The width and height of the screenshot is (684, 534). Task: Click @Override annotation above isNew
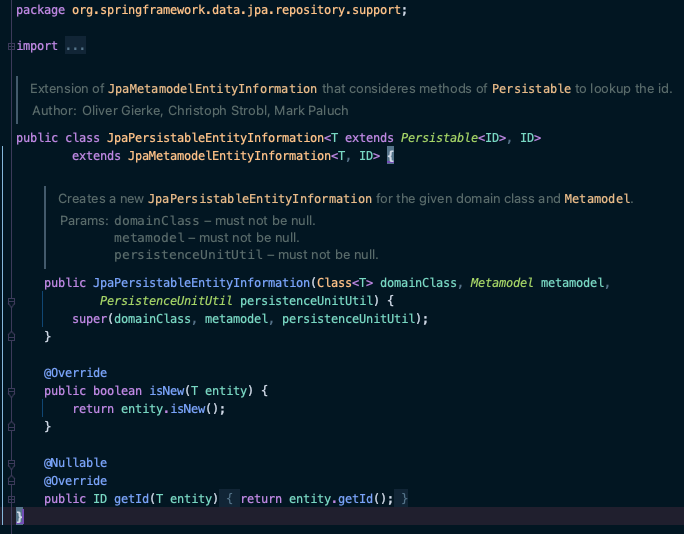75,373
